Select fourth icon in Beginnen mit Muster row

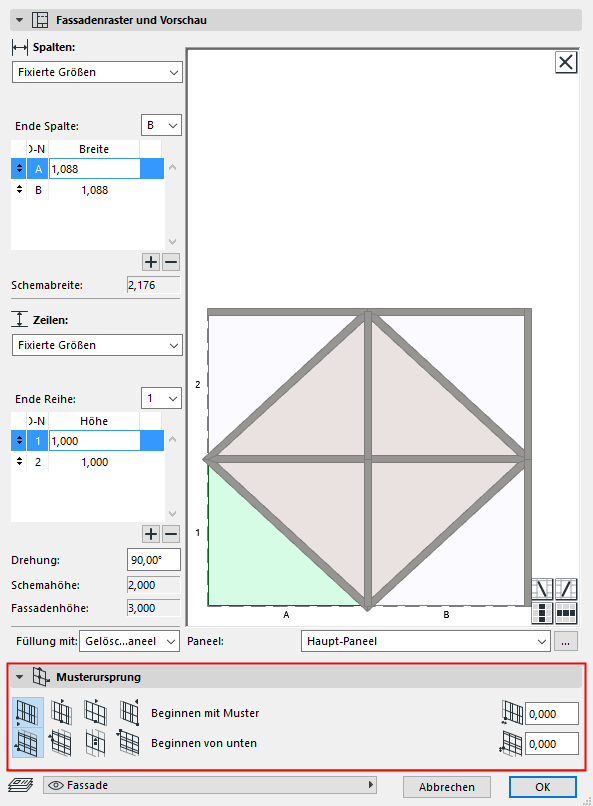pyautogui.click(x=129, y=712)
